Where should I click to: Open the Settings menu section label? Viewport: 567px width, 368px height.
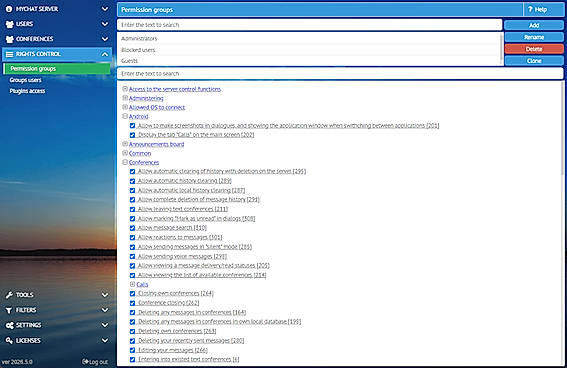coord(29,325)
